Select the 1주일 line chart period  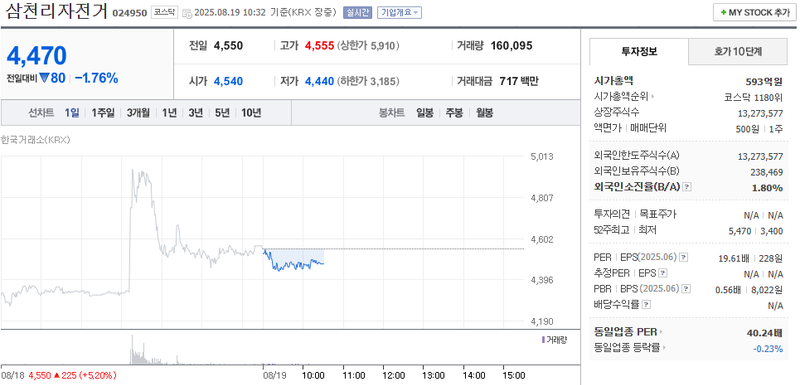tap(103, 113)
